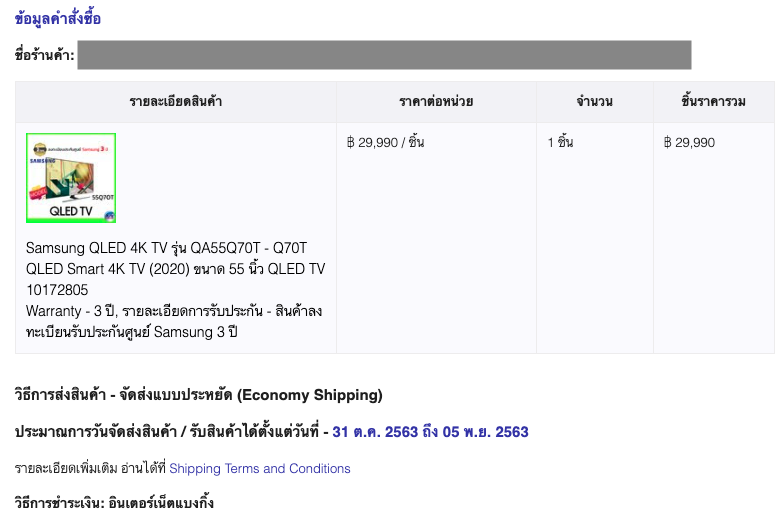The width and height of the screenshot is (781, 518).
Task: Click the greyed-out shop name field
Action: (384, 54)
